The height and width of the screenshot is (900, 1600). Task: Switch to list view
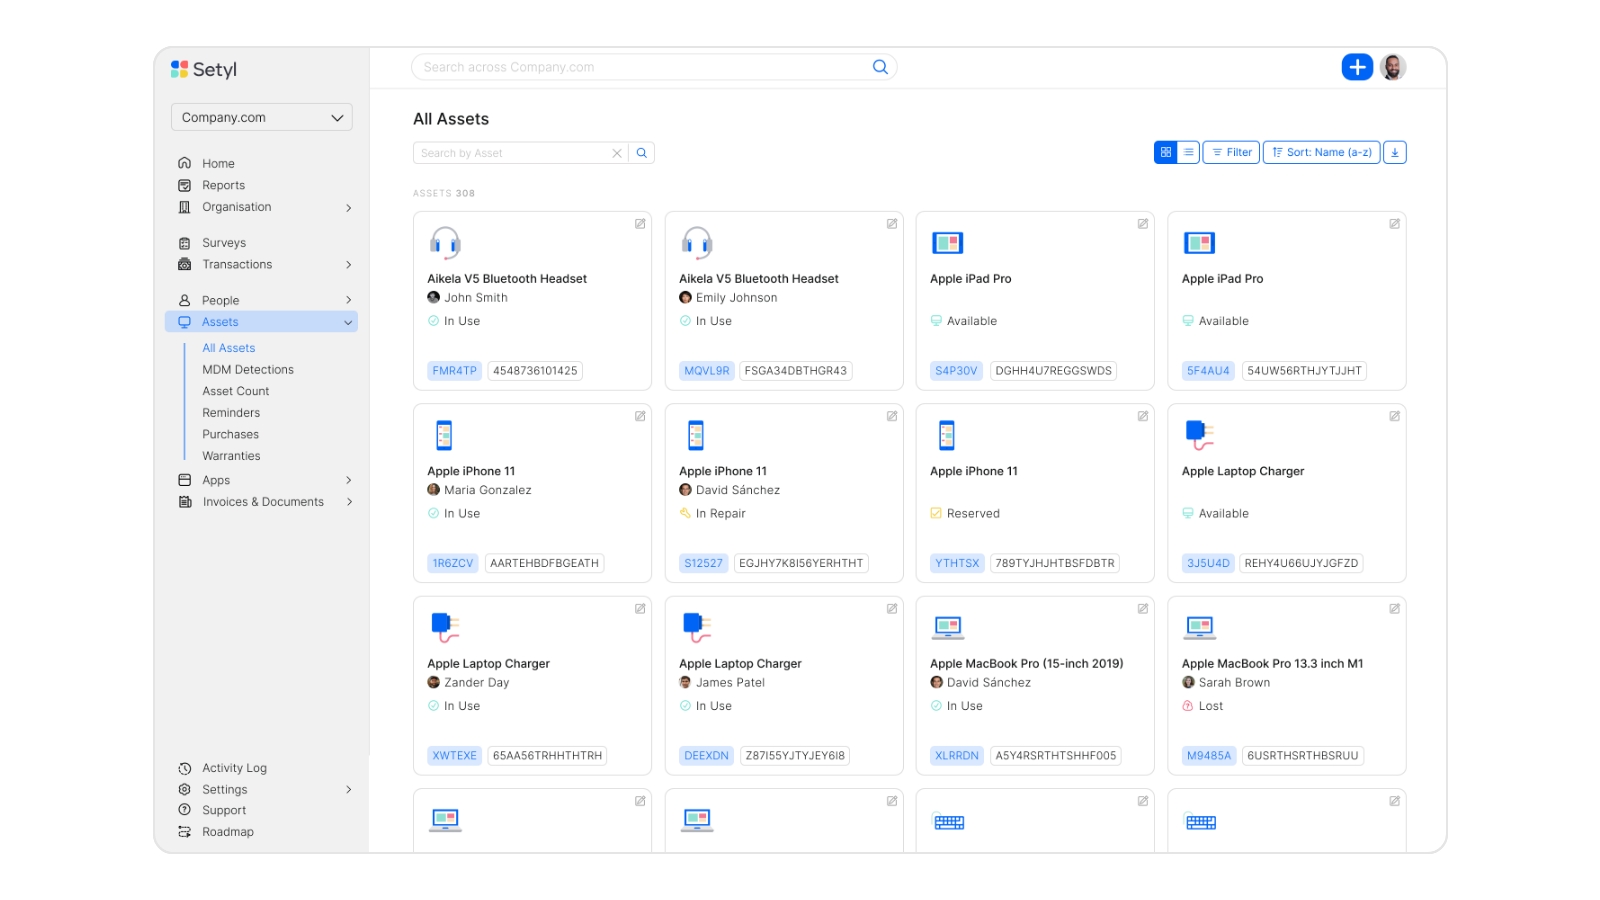tap(1188, 152)
